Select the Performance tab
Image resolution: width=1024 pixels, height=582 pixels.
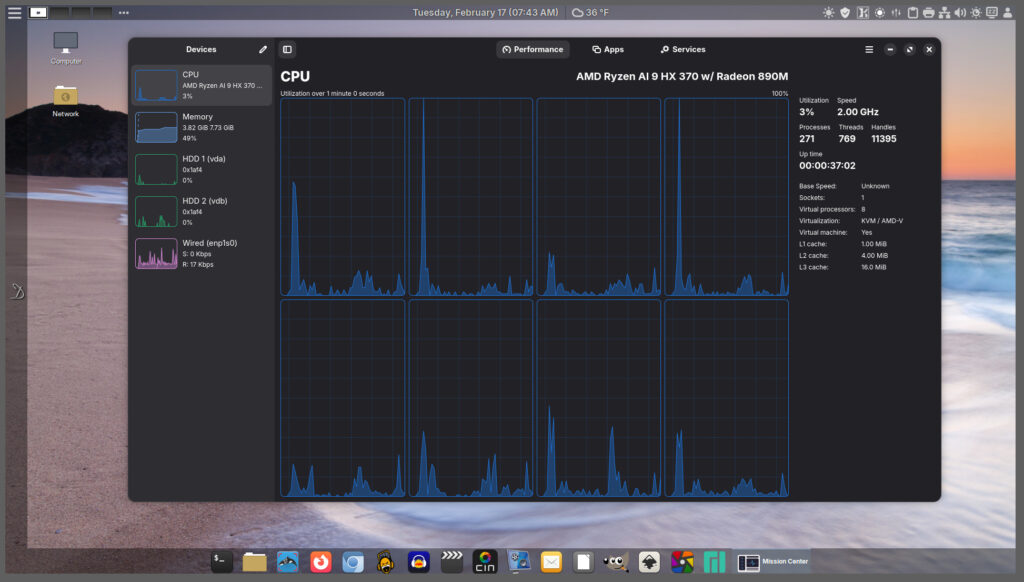point(533,49)
